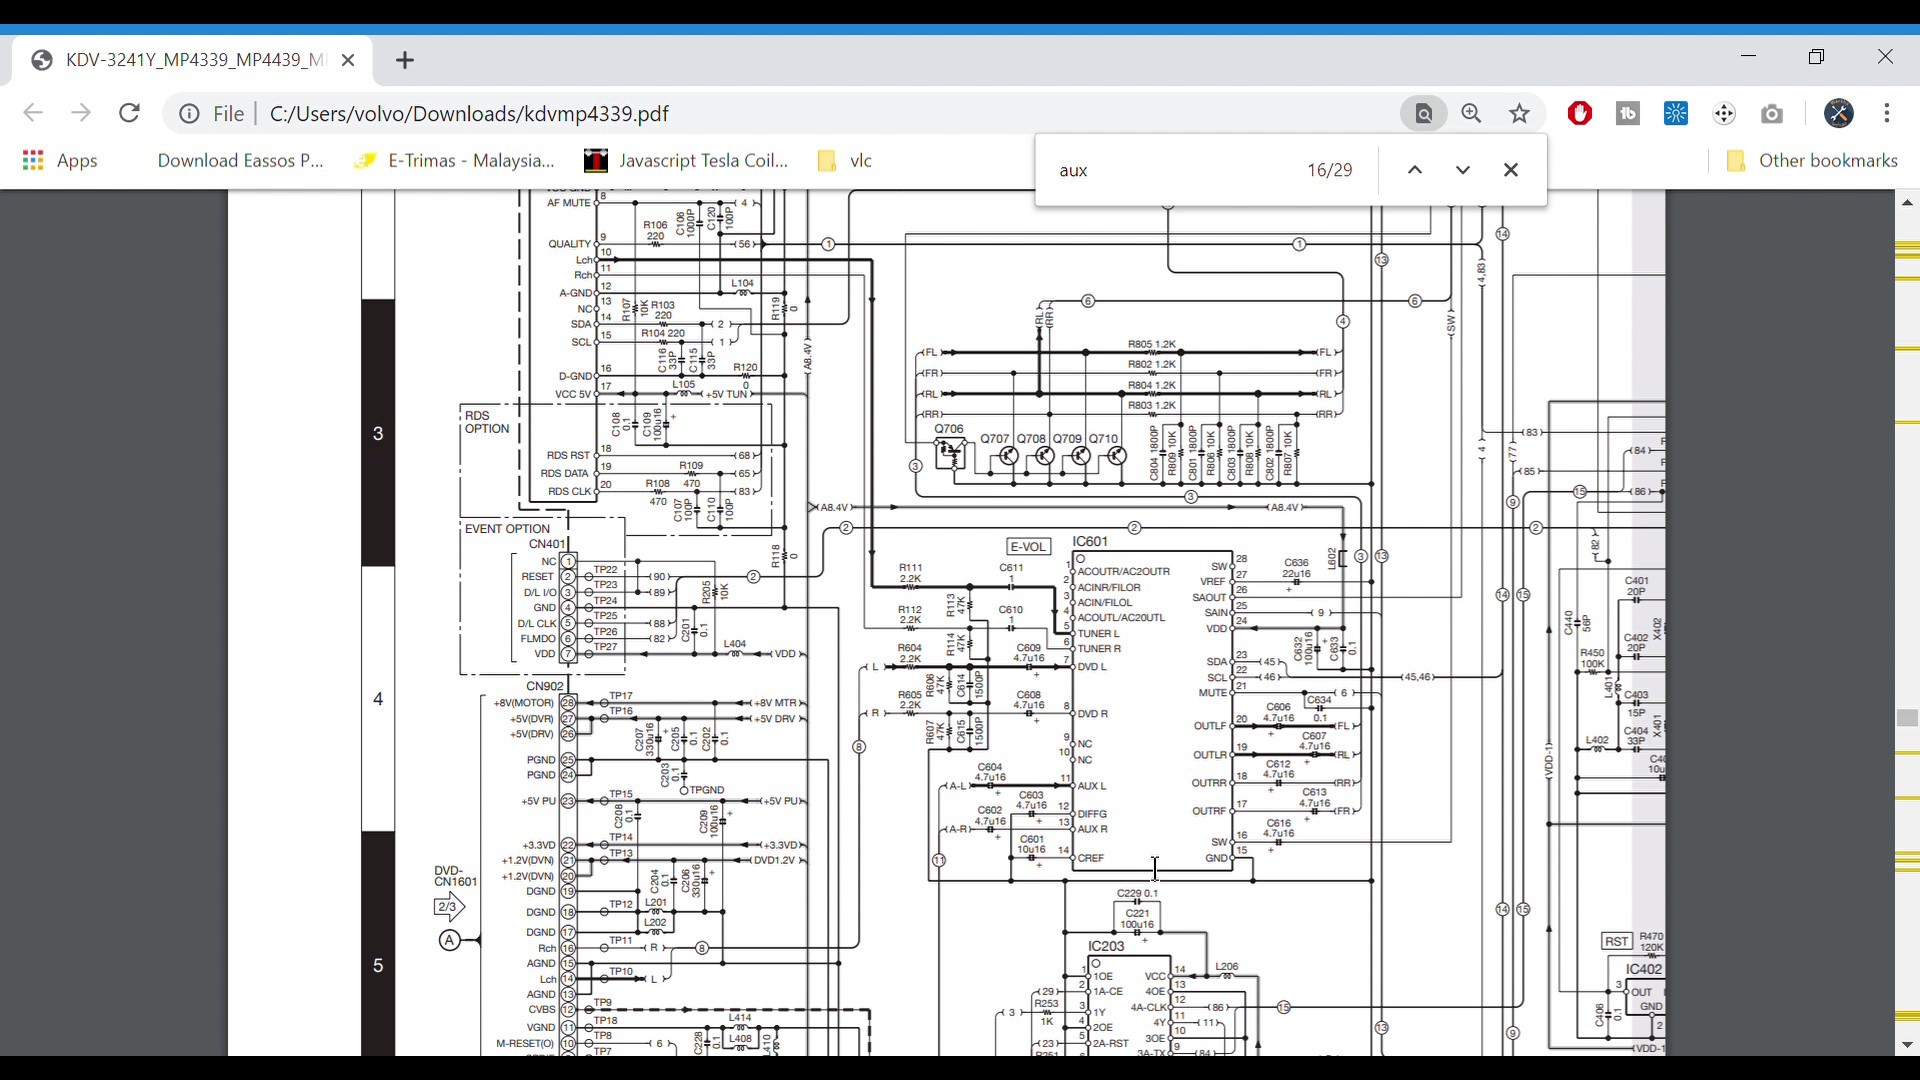Viewport: 1920px width, 1080px height.
Task: Close the find-in-page search bar
Action: [1510, 170]
